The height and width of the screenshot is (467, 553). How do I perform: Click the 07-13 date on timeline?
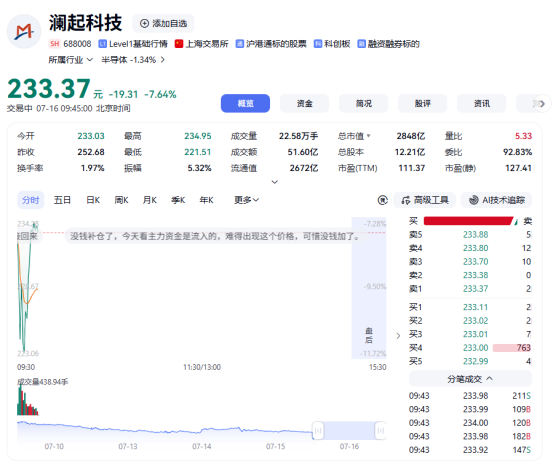[x=128, y=447]
